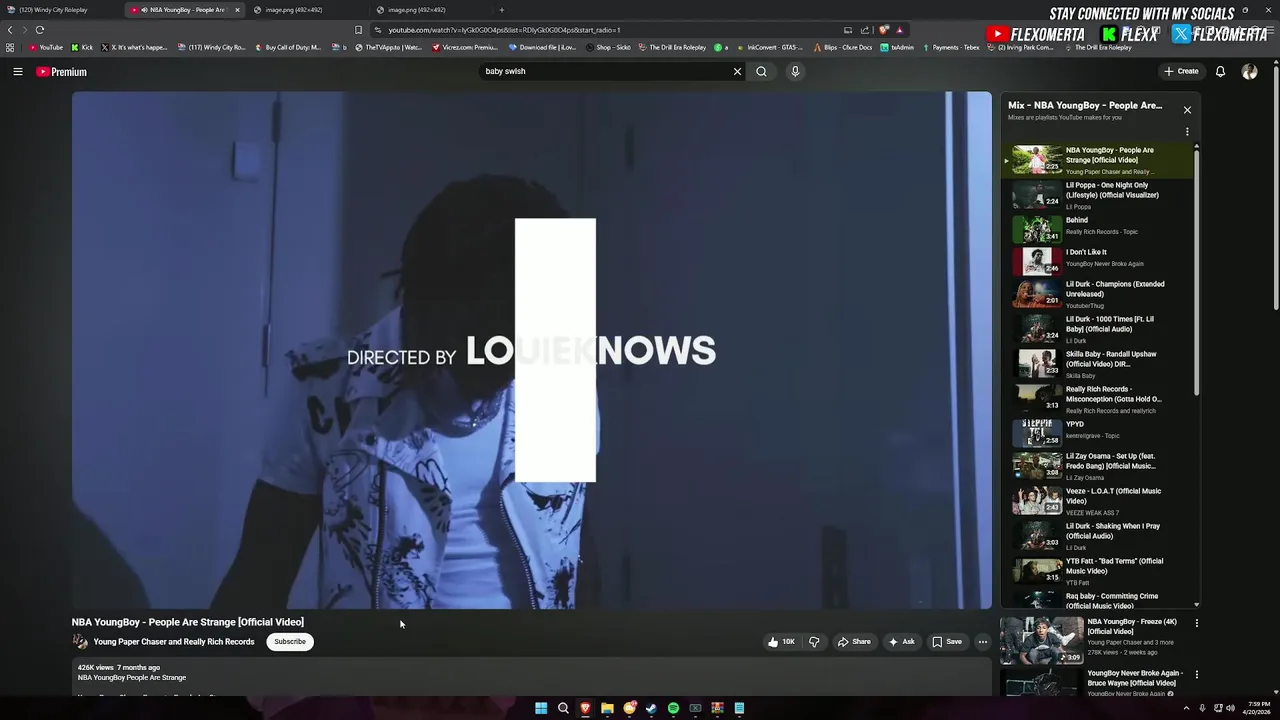Viewport: 1280px width, 720px height.
Task: Click the magnifier search button
Action: 761,71
